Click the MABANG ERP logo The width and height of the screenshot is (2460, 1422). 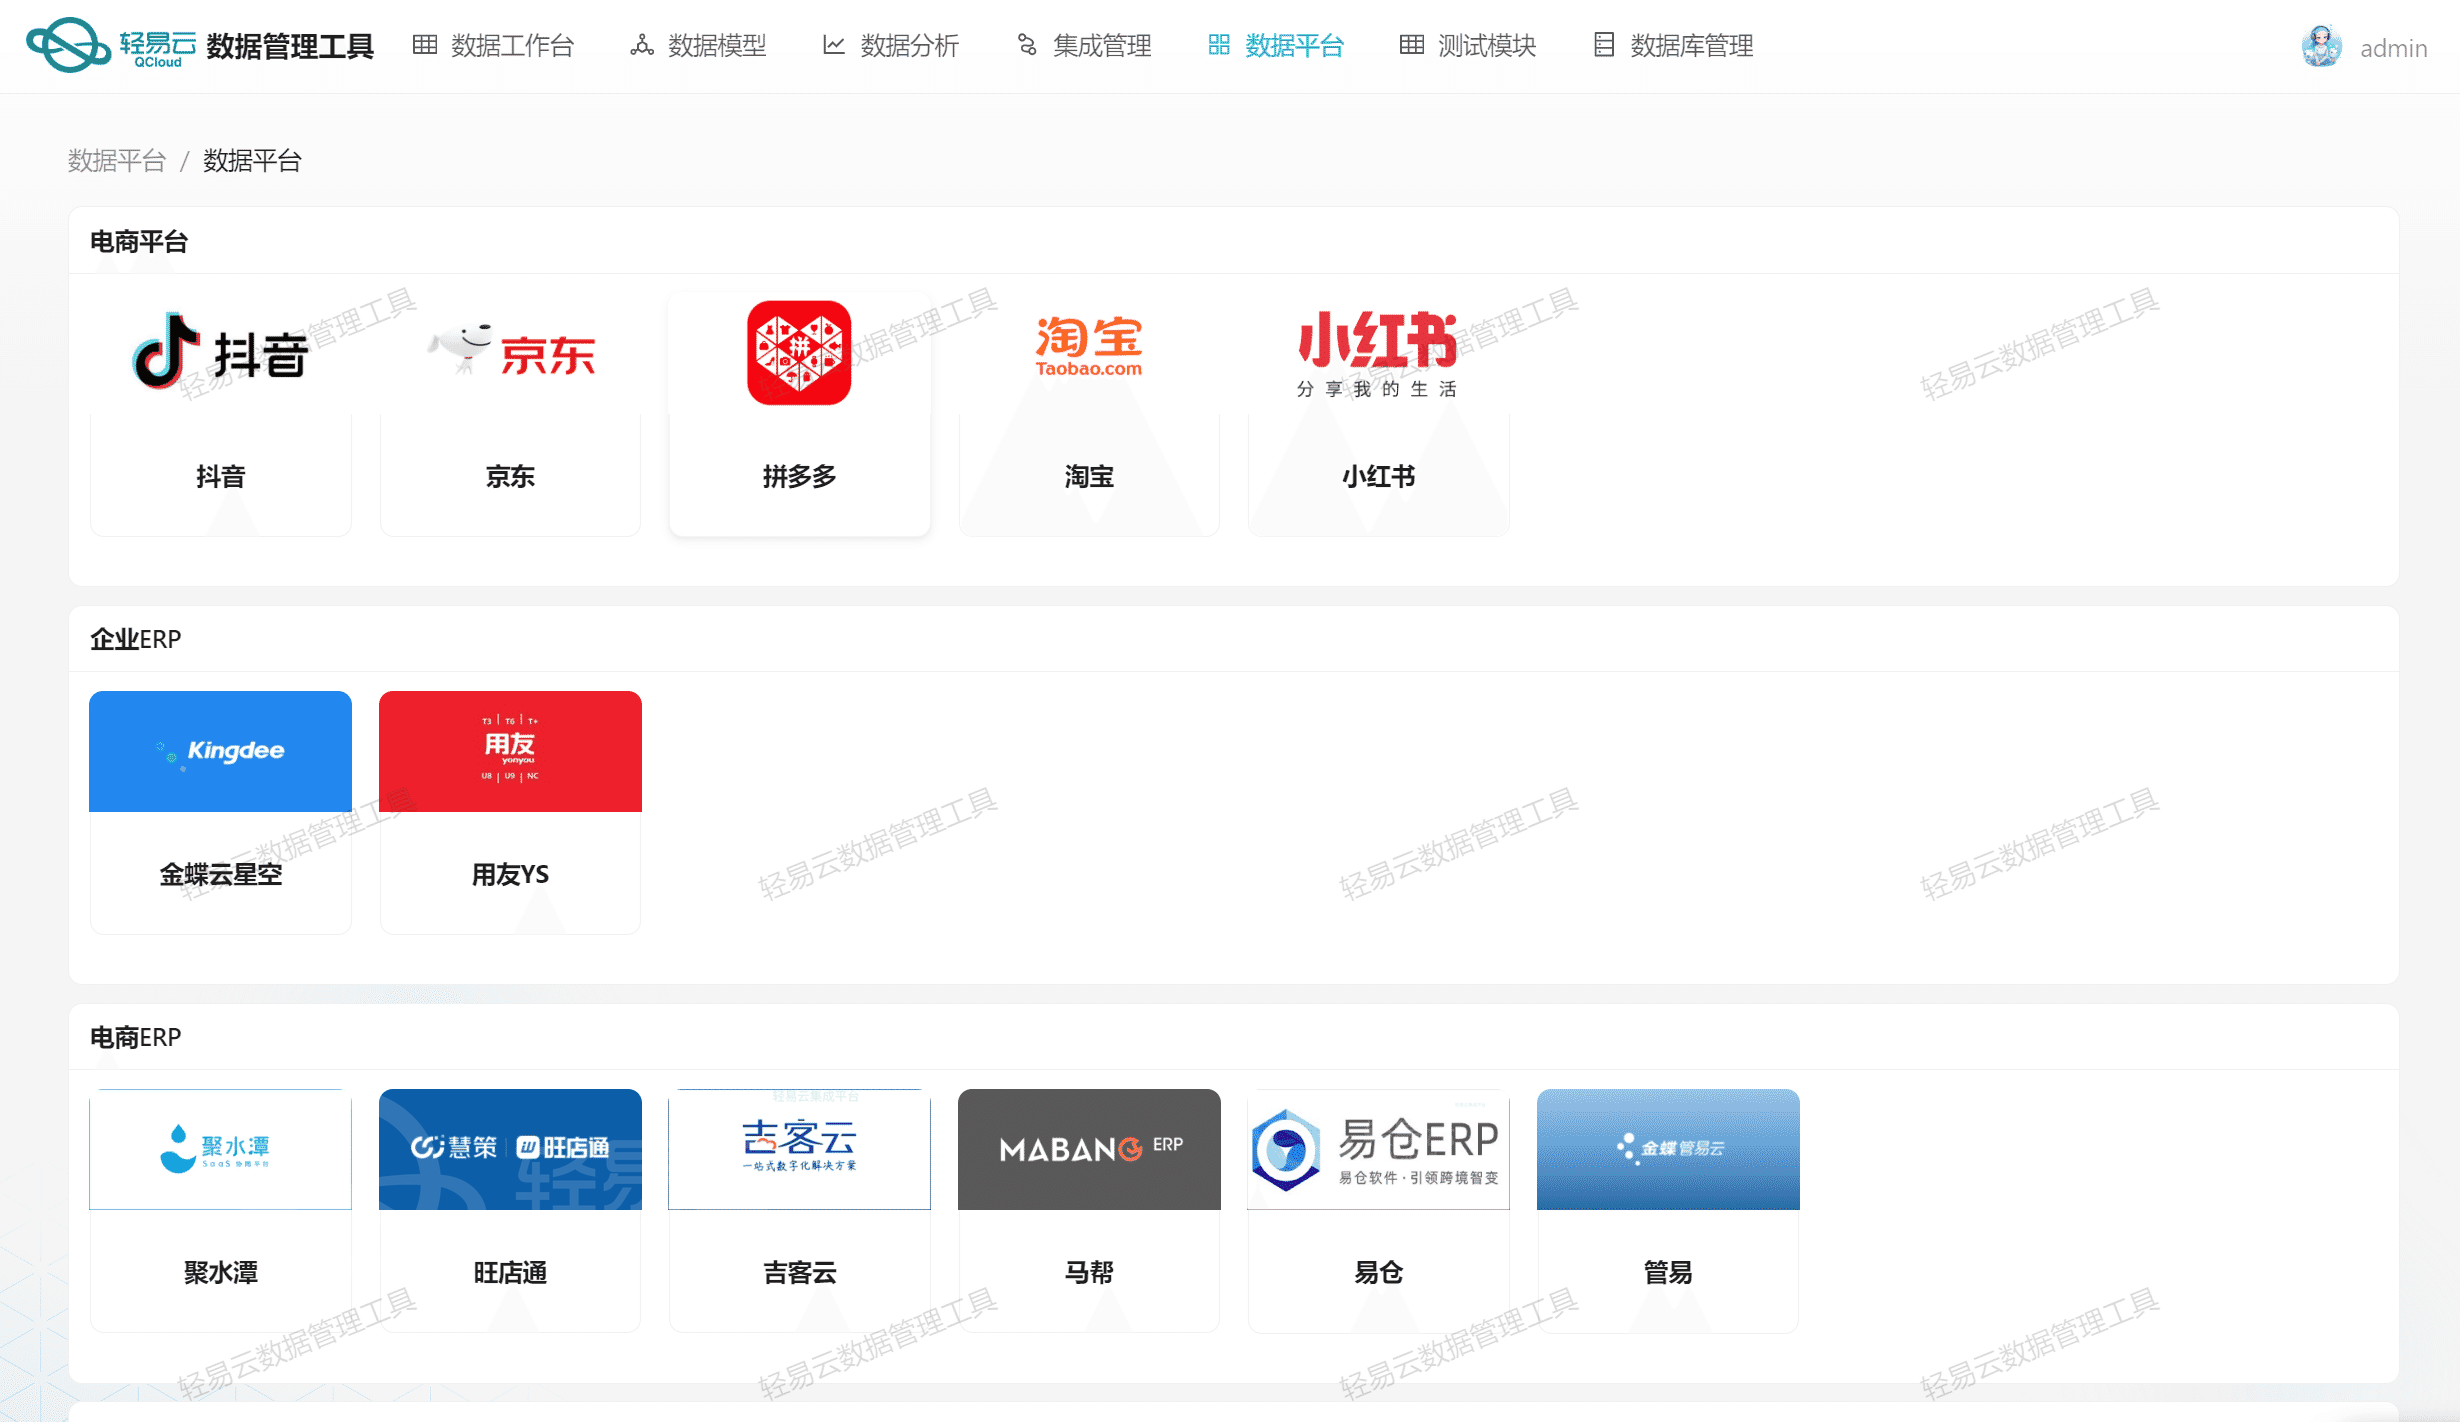pyautogui.click(x=1089, y=1149)
